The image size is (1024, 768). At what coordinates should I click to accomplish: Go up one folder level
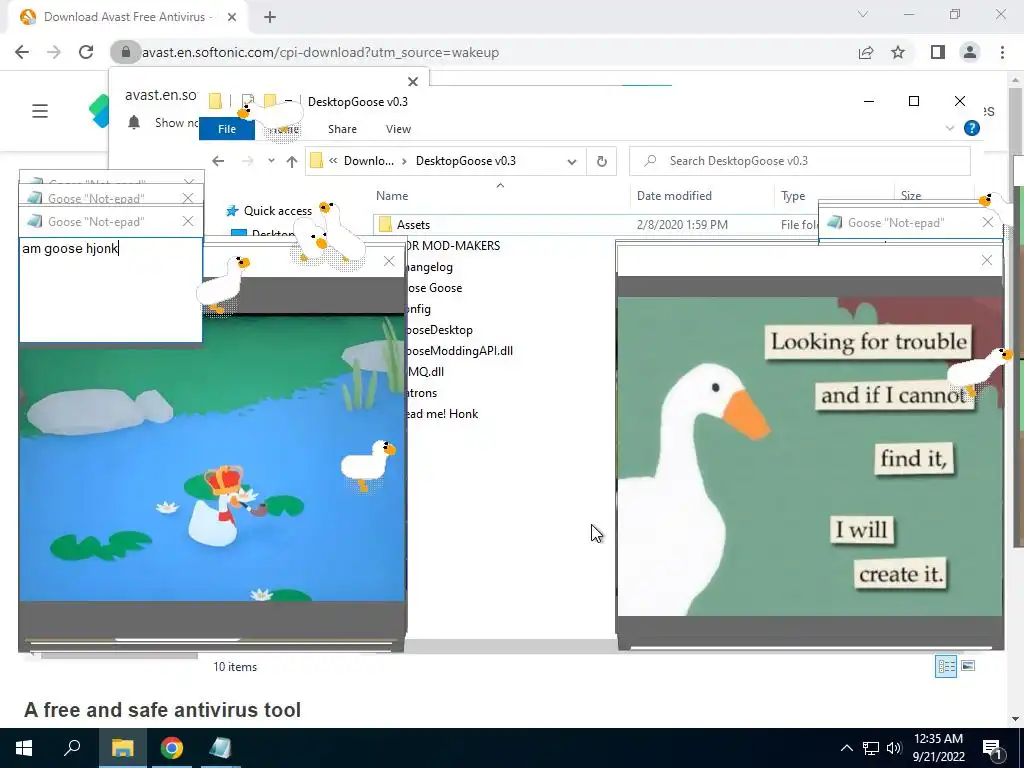[292, 161]
